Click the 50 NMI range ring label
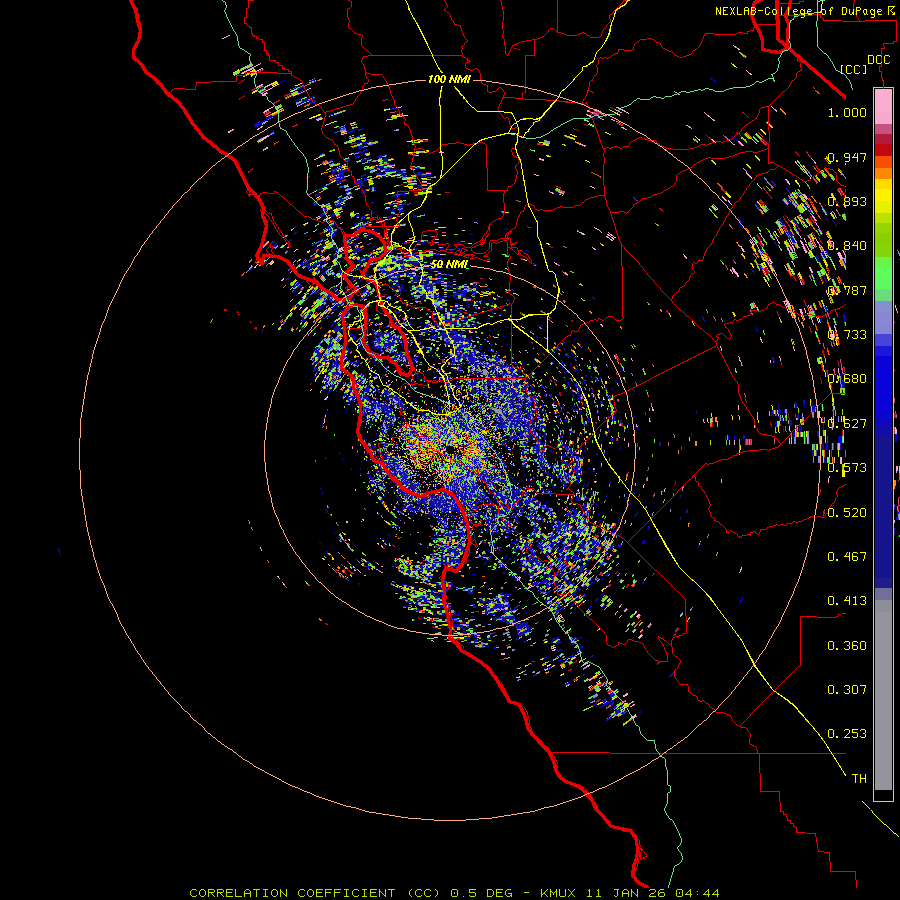900x900 pixels. pyautogui.click(x=449, y=265)
